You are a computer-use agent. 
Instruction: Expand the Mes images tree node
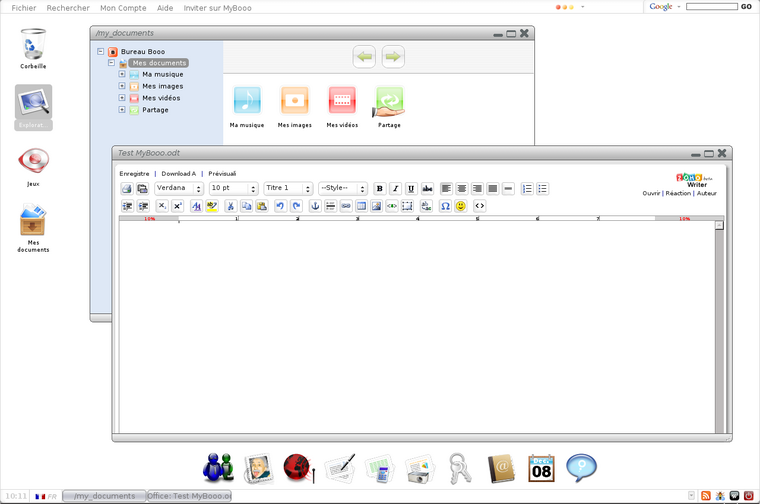122,86
